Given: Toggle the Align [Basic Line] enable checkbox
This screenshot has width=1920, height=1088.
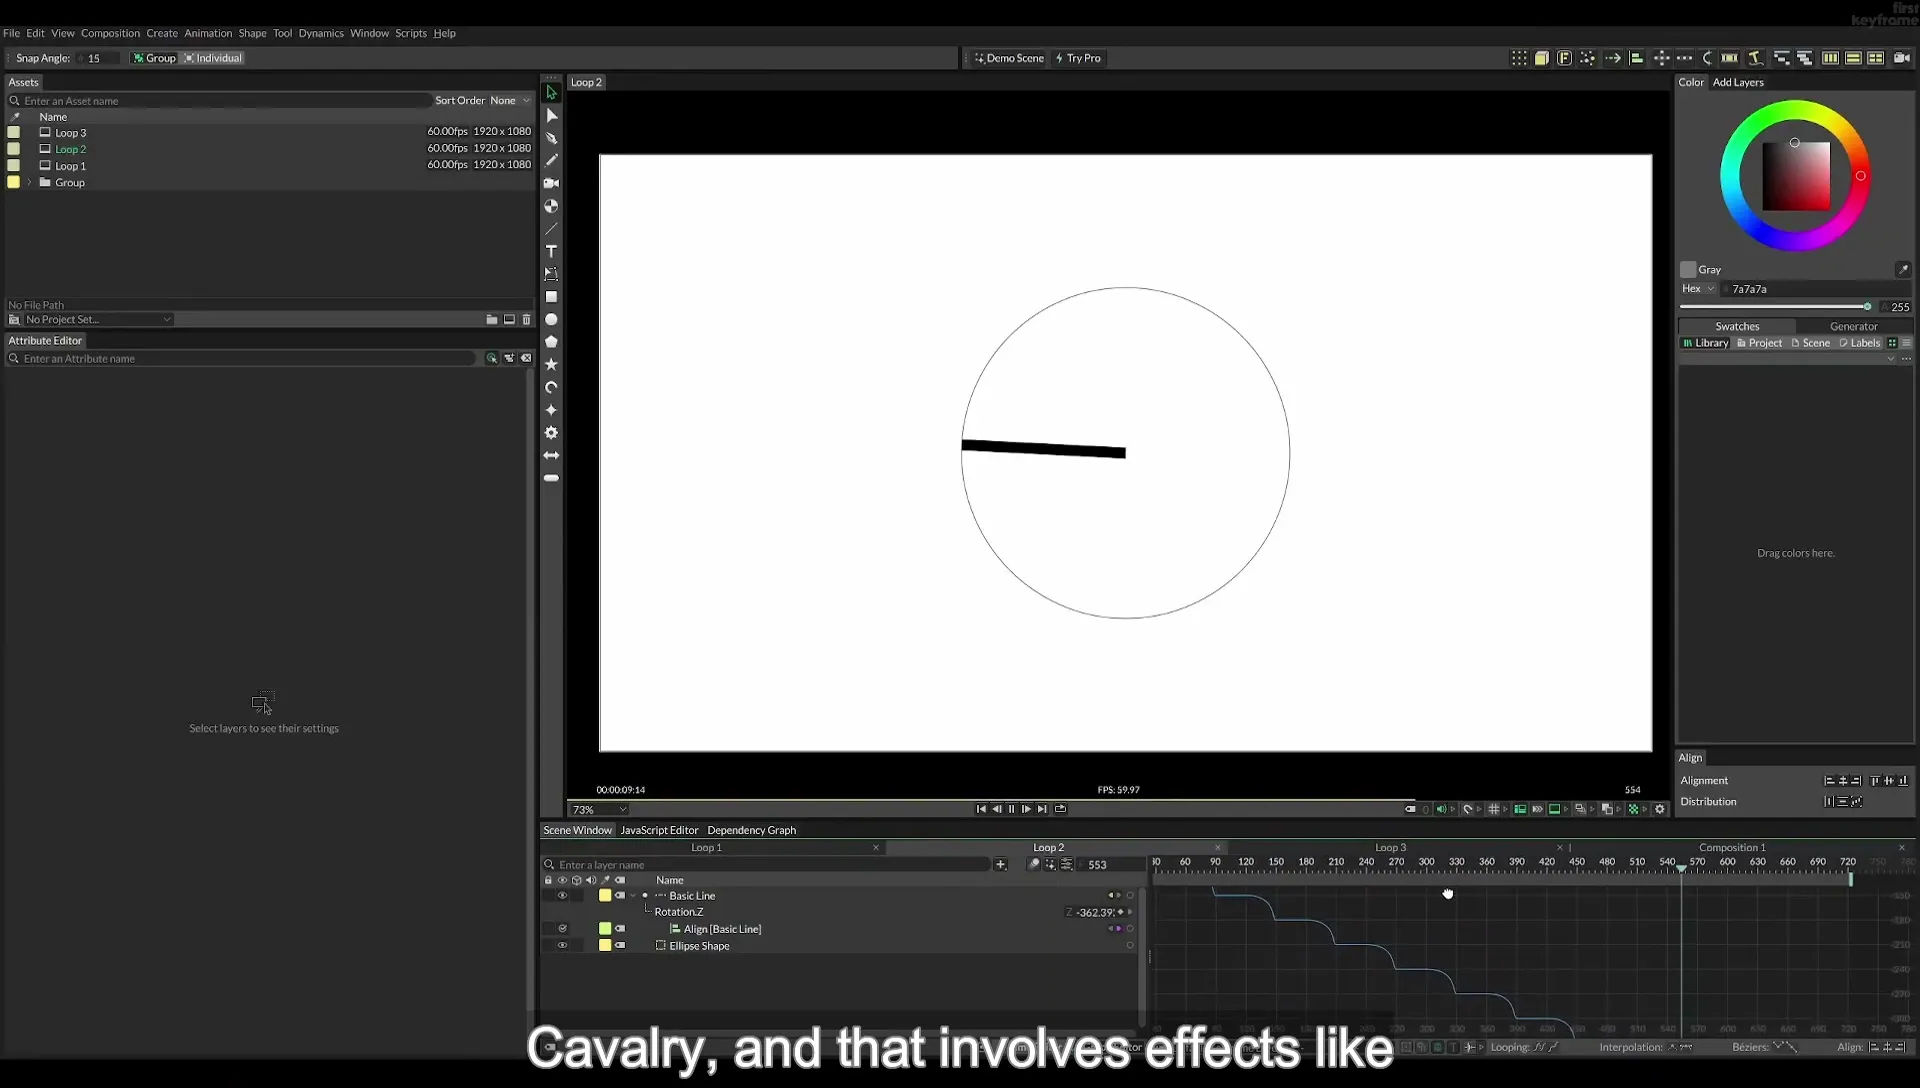Looking at the screenshot, I should click(562, 929).
